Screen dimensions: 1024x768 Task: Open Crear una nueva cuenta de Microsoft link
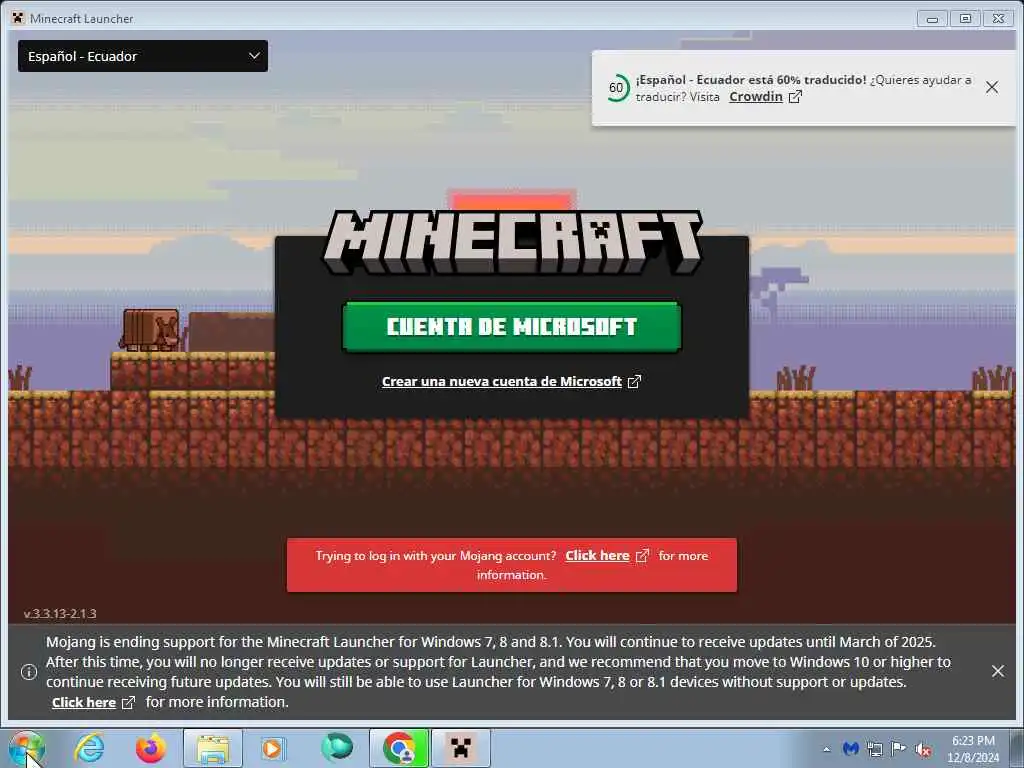coord(502,381)
